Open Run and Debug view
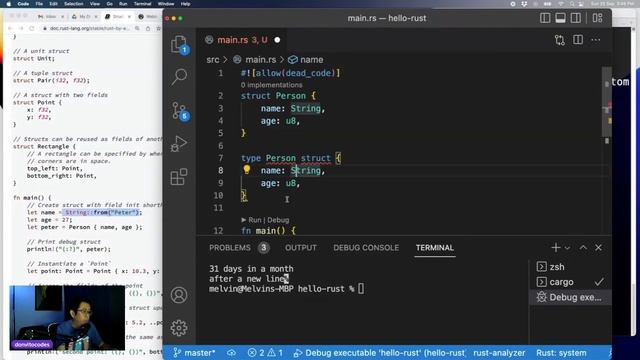 tap(179, 144)
